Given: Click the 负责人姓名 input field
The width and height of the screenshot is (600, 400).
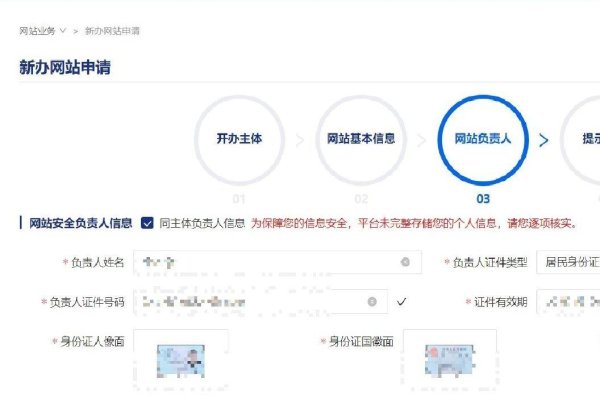Looking at the screenshot, I should tap(277, 262).
